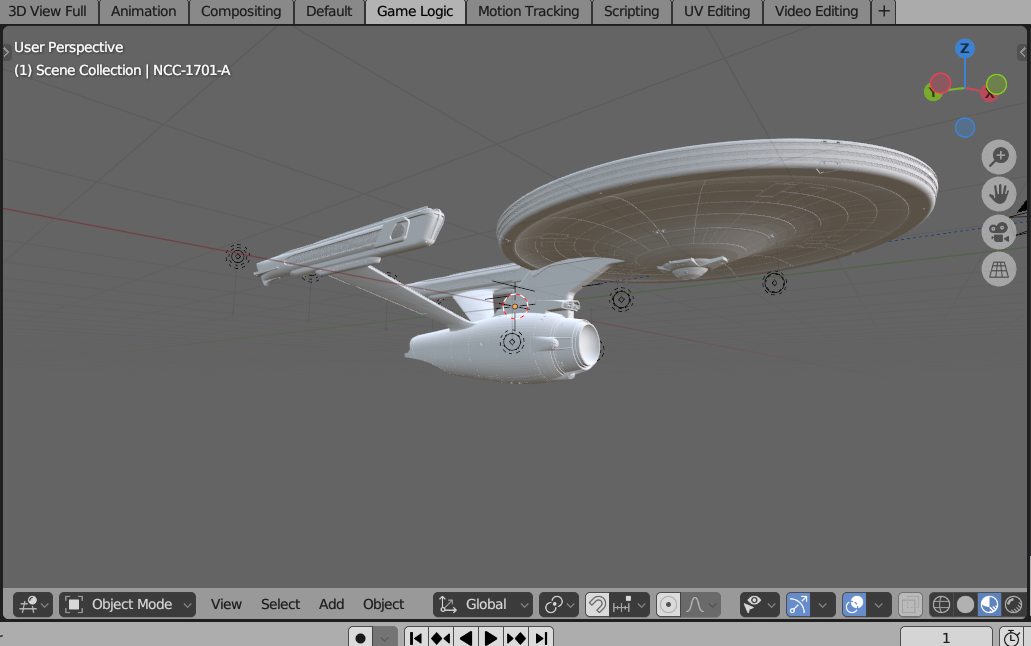Open the snap element options dropdown
The image size is (1031, 646).
629,604
